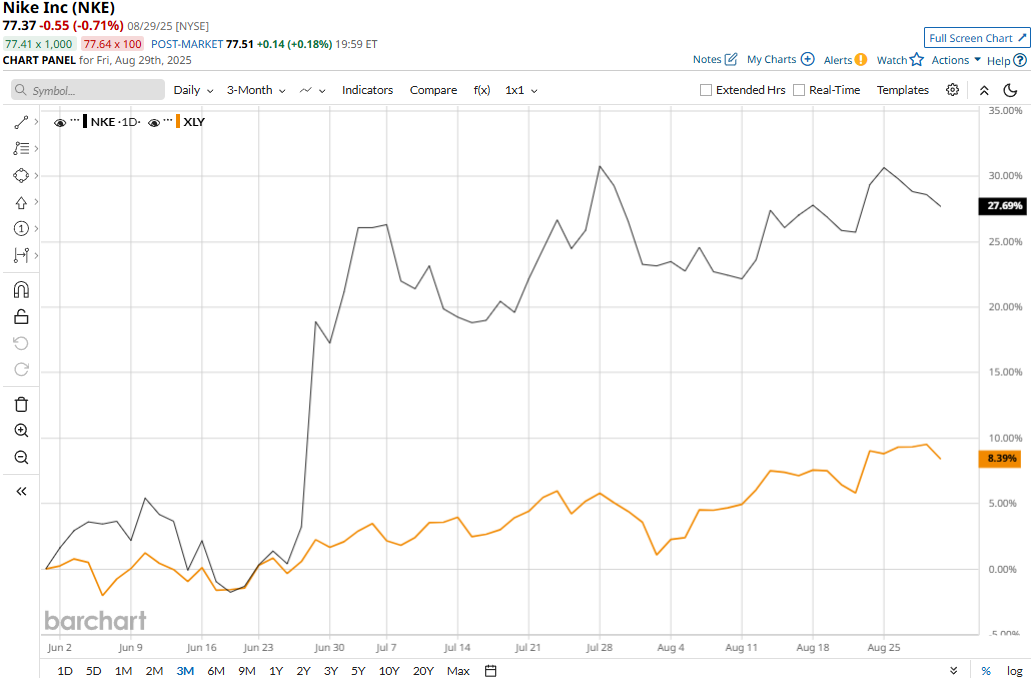
Task: Collapse chart header with double up chevron
Action: click(984, 90)
